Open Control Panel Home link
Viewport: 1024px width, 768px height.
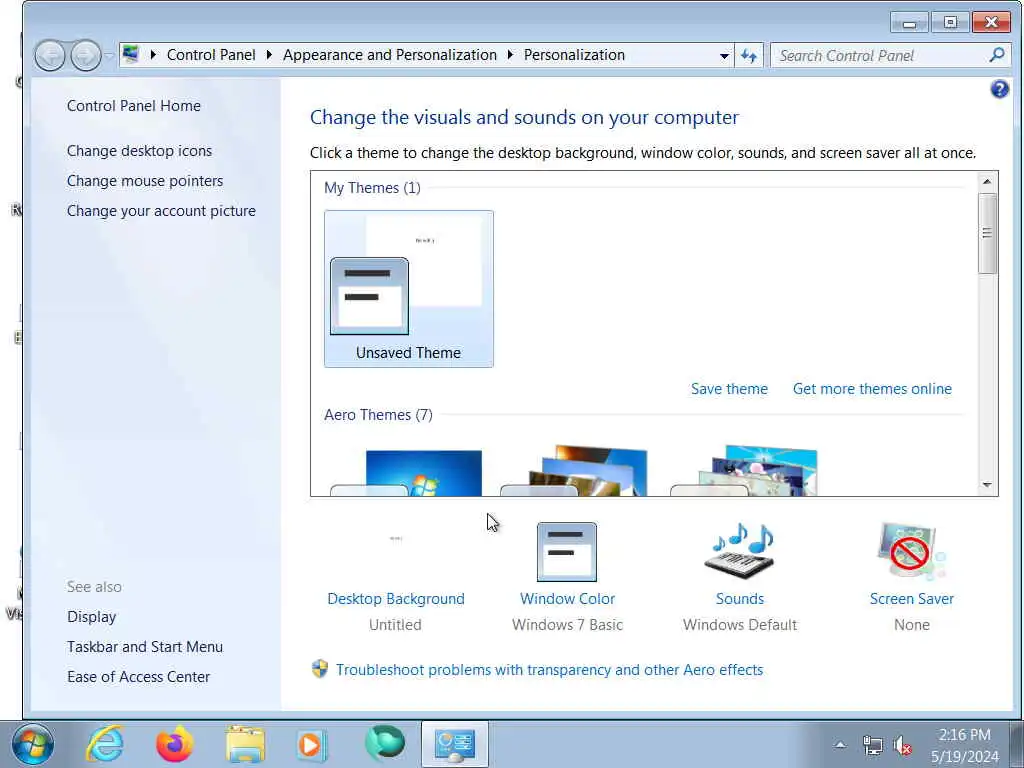click(134, 106)
